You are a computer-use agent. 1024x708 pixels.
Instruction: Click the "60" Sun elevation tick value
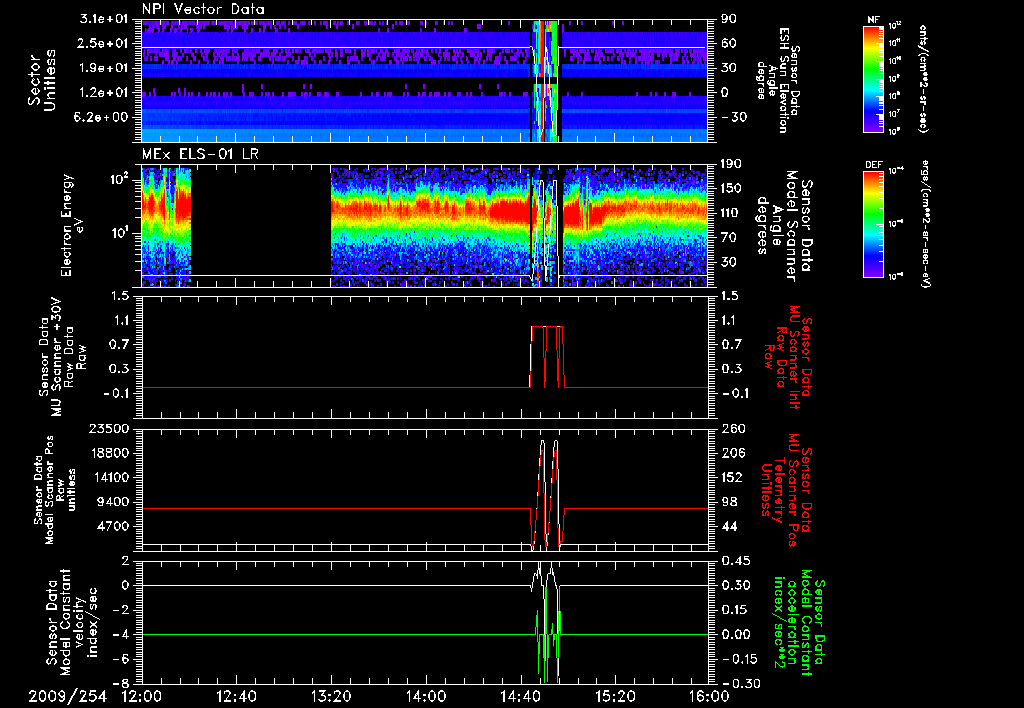[x=728, y=43]
